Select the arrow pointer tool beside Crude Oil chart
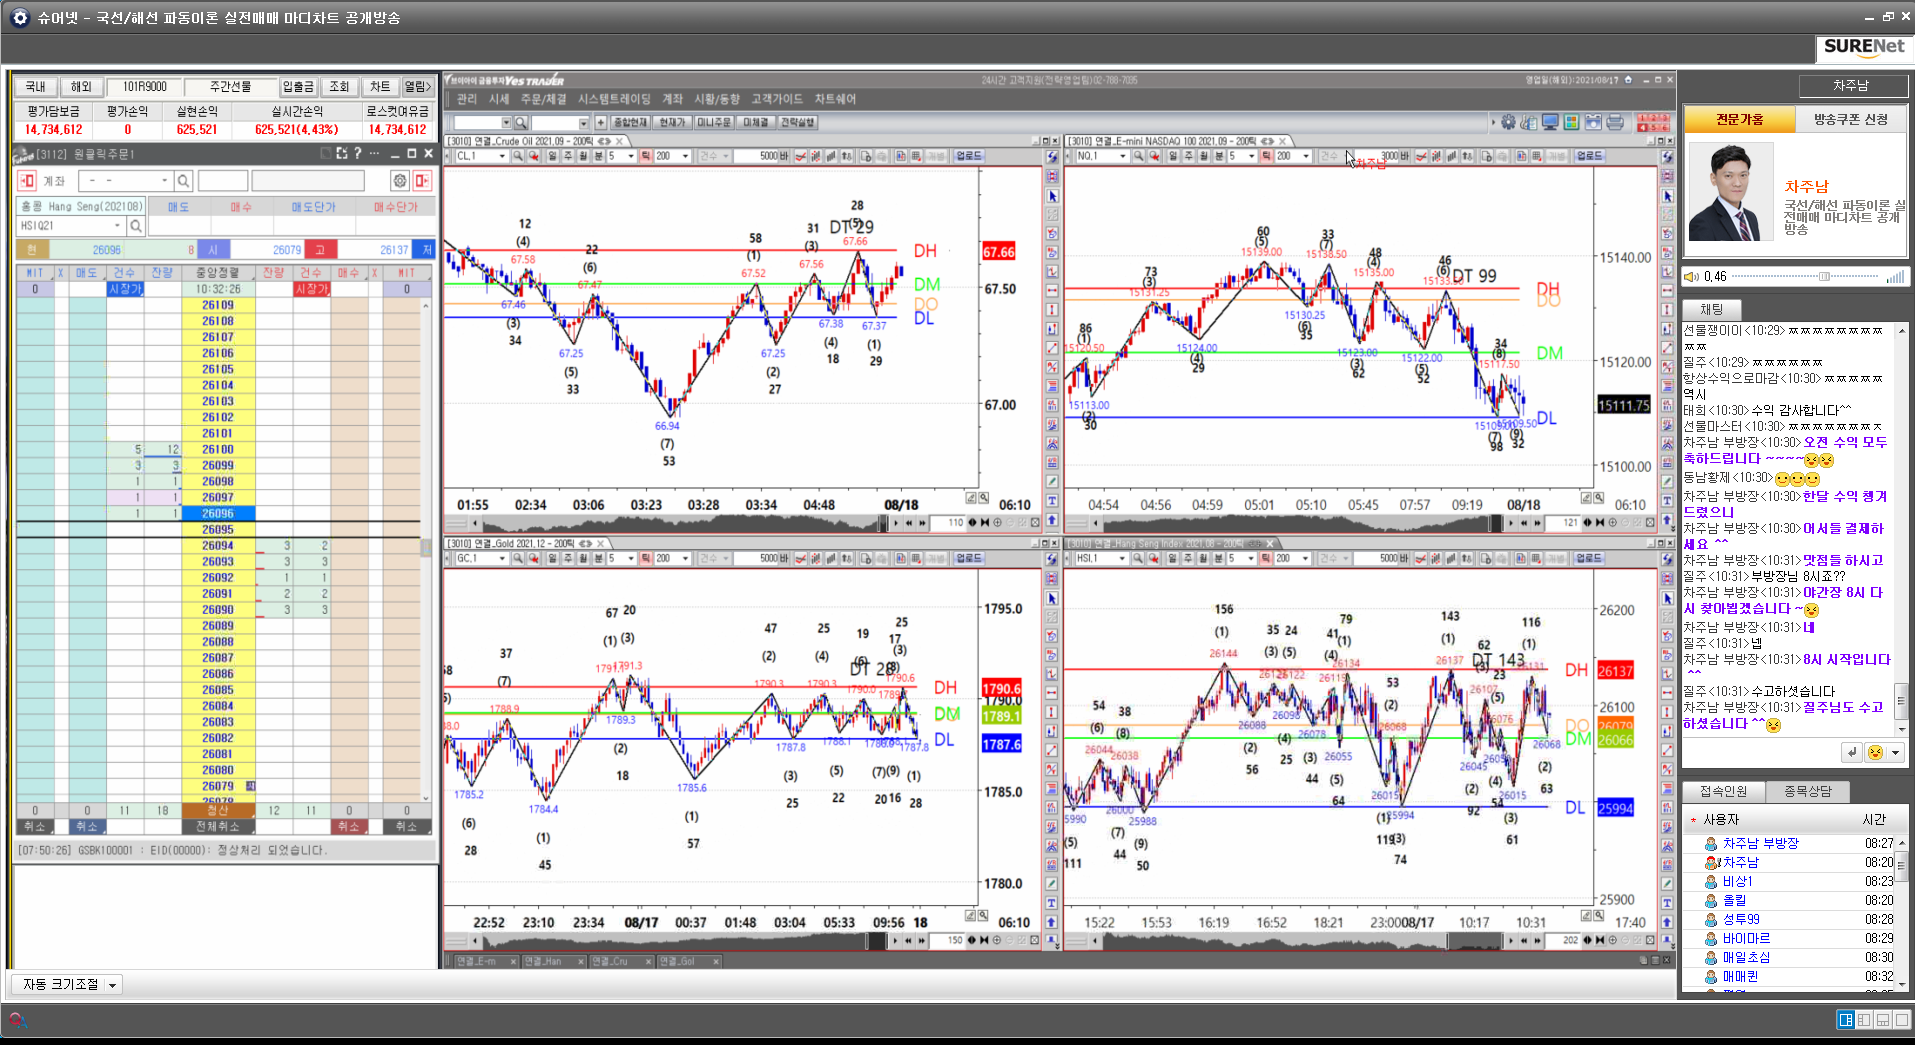Viewport: 1915px width, 1045px height. pos(1052,196)
